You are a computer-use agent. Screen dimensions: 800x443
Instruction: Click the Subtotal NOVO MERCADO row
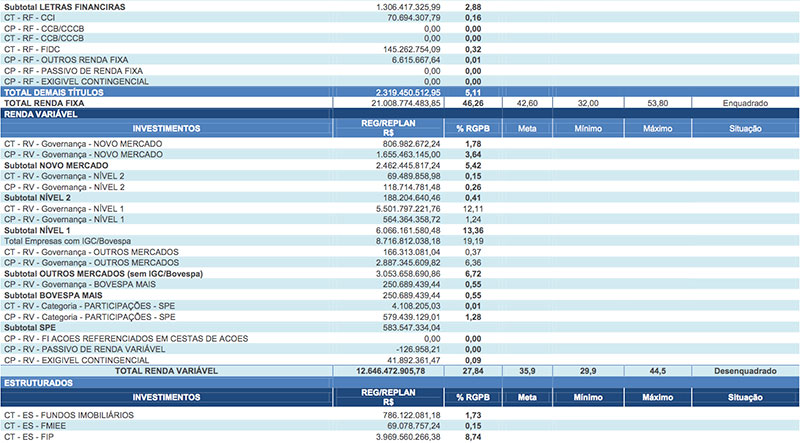(56, 165)
